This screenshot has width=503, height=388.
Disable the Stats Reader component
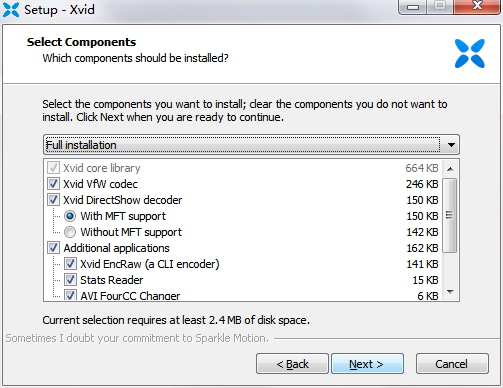(70, 280)
